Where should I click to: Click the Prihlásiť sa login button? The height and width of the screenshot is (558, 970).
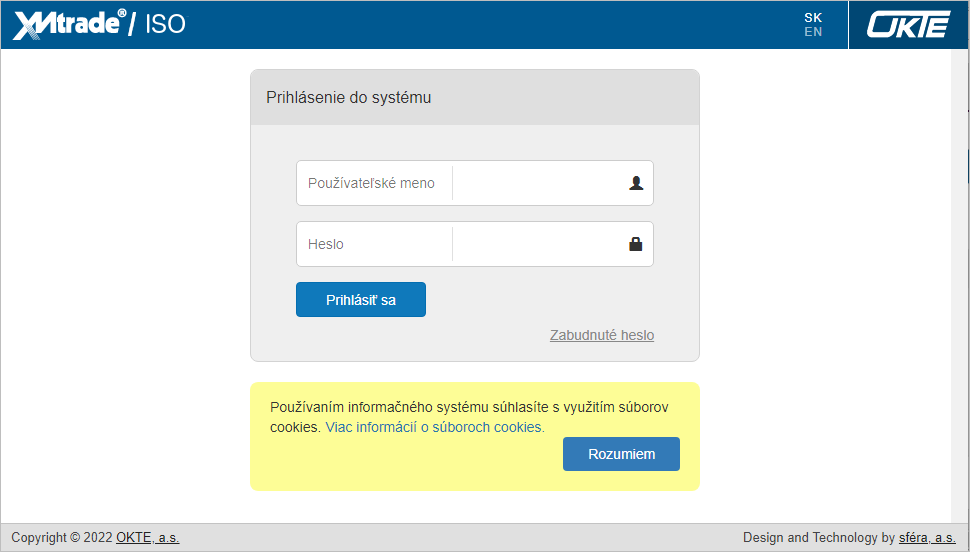[x=361, y=299]
